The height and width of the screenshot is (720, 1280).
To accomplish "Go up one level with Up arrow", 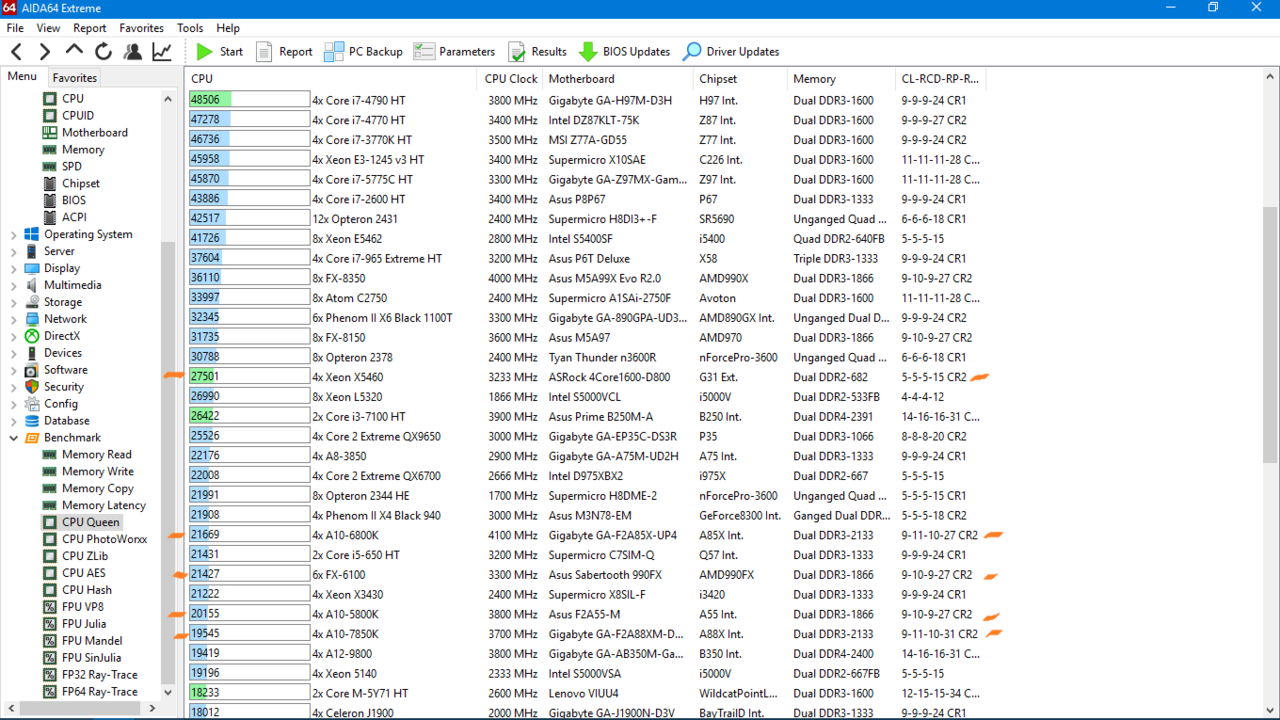I will tap(74, 51).
